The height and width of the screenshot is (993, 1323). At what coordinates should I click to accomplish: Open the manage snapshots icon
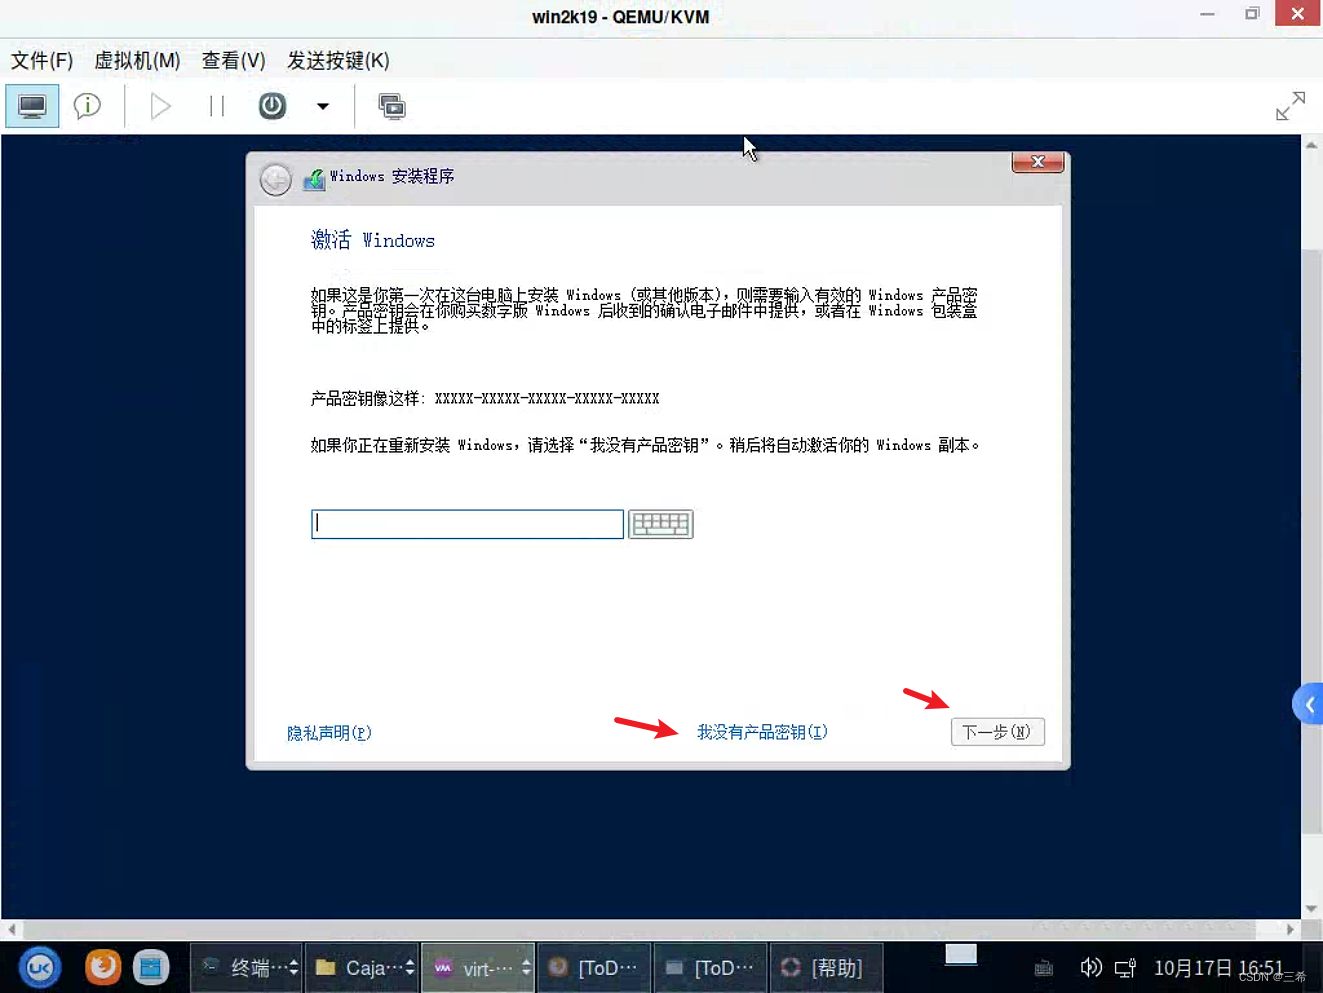pyautogui.click(x=392, y=106)
